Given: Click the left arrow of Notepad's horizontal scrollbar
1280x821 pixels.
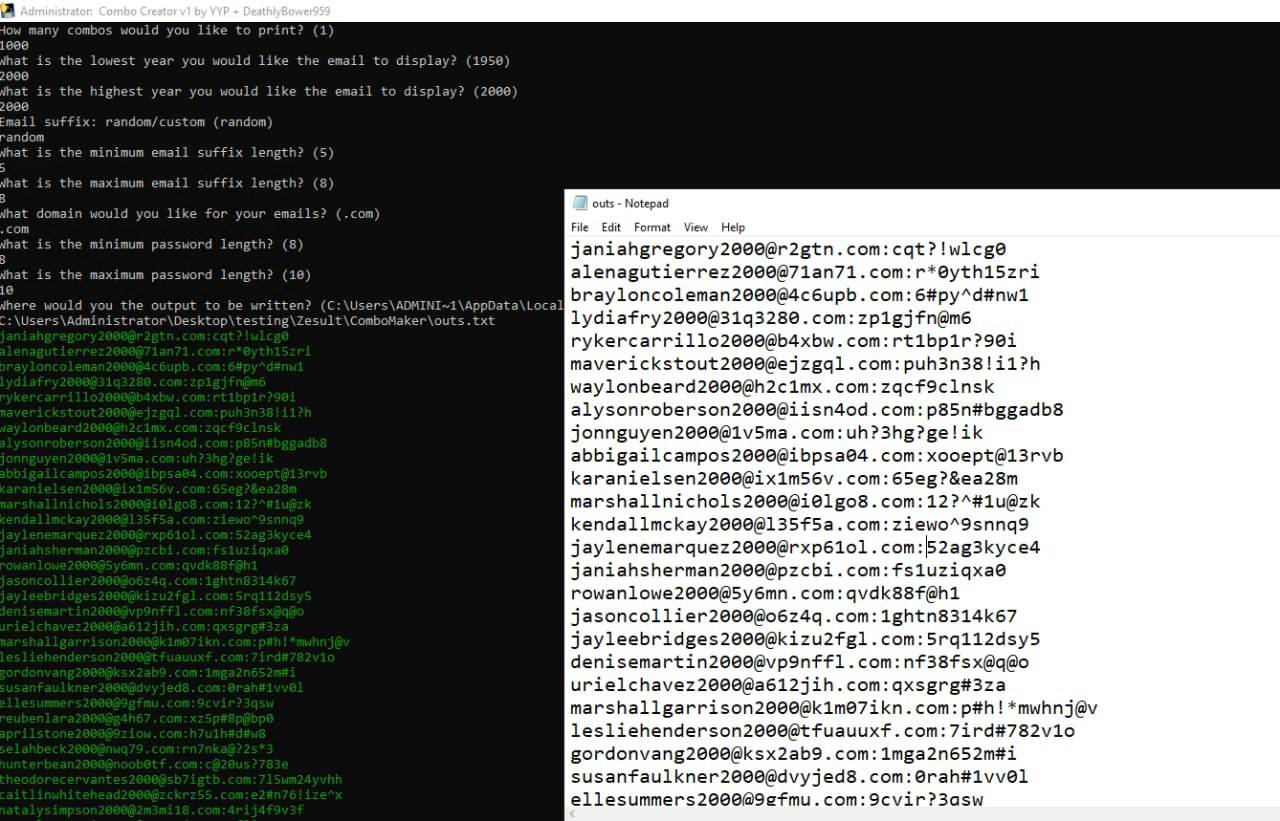Looking at the screenshot, I should [573, 814].
